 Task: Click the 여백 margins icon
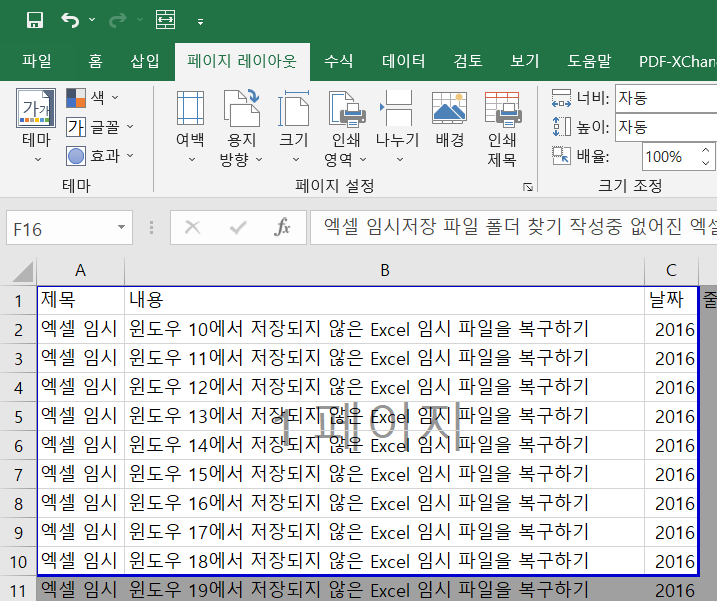coord(190,108)
